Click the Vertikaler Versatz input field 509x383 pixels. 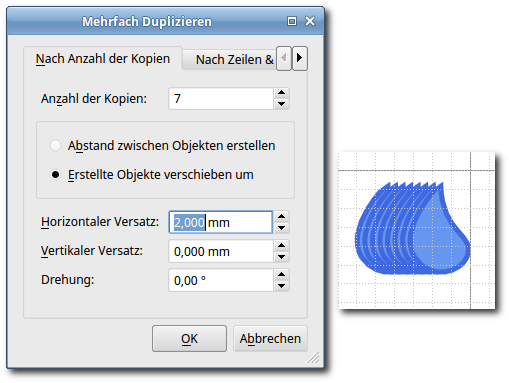point(221,251)
